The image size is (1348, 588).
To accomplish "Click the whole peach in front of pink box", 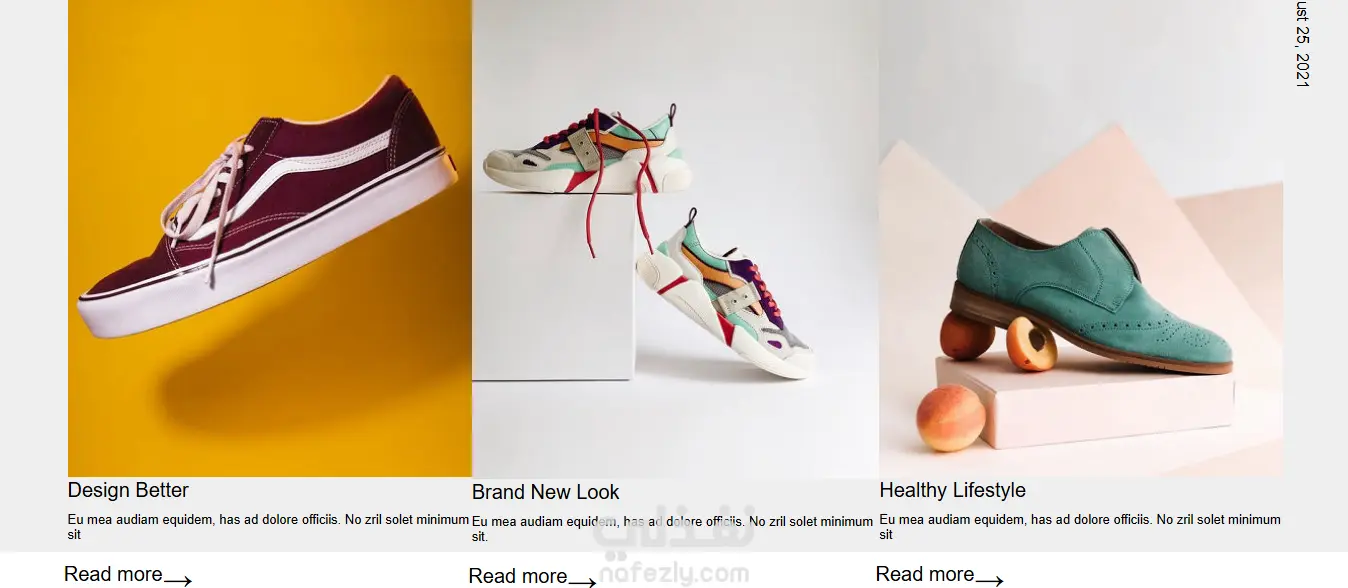I will [950, 417].
